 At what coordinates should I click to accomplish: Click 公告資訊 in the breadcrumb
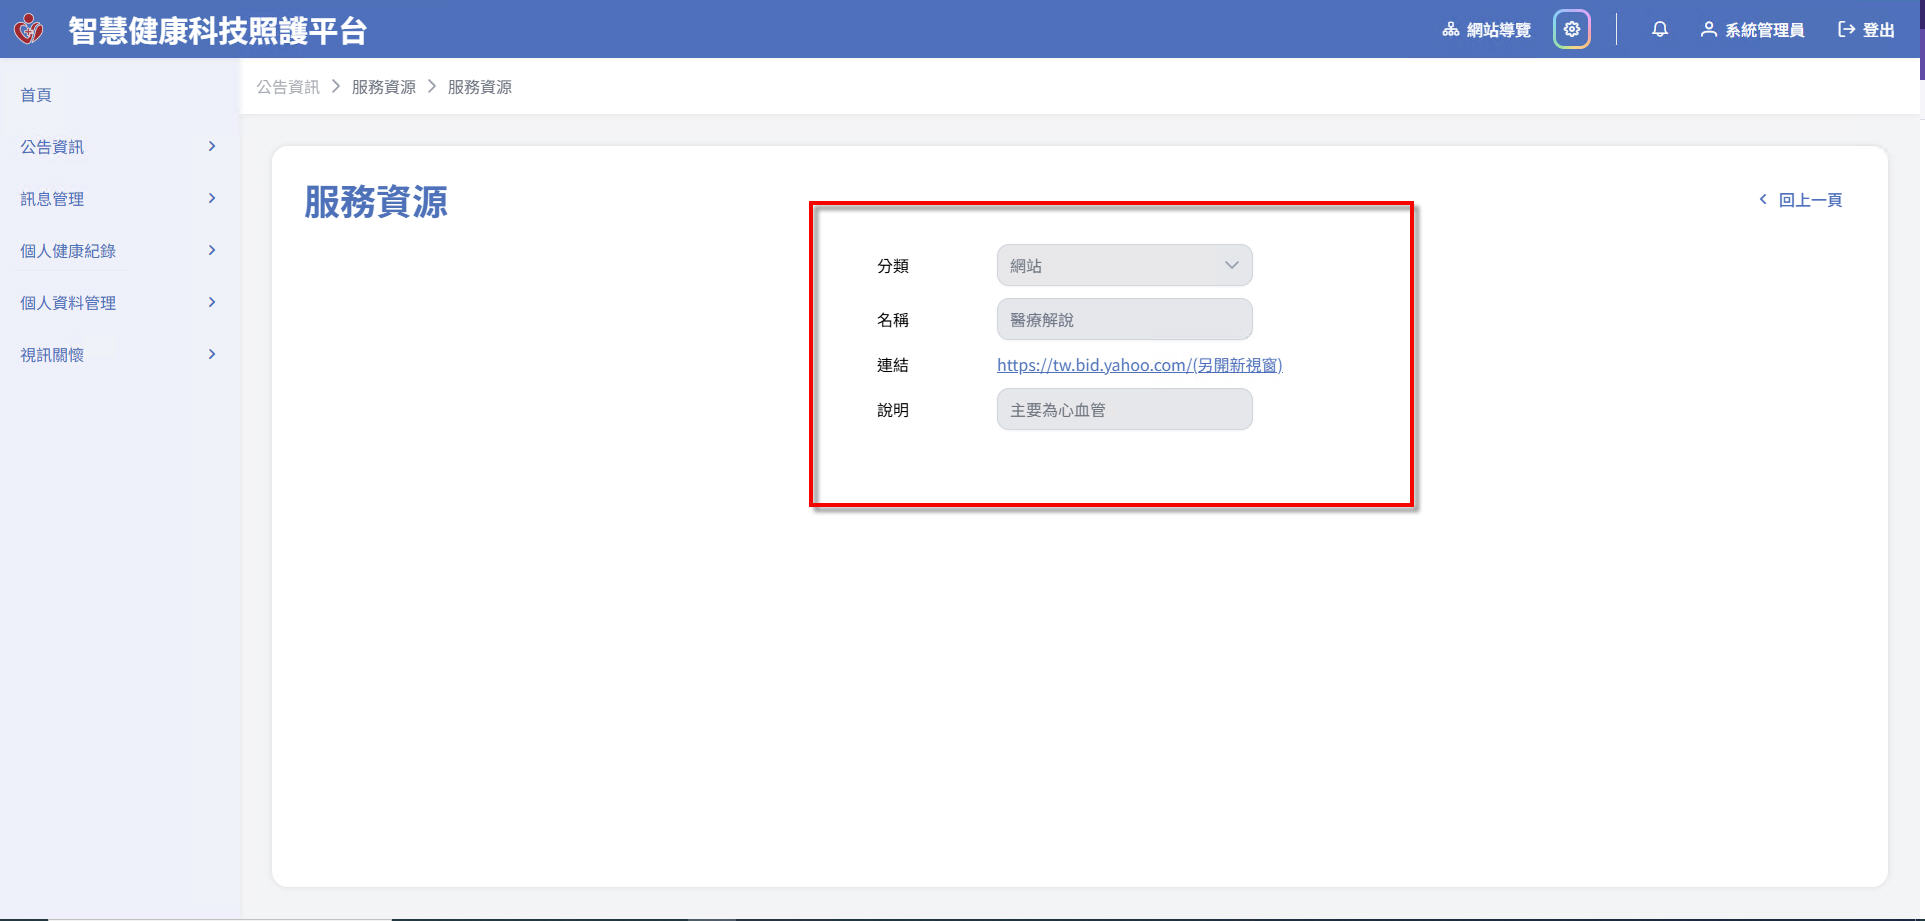point(288,87)
